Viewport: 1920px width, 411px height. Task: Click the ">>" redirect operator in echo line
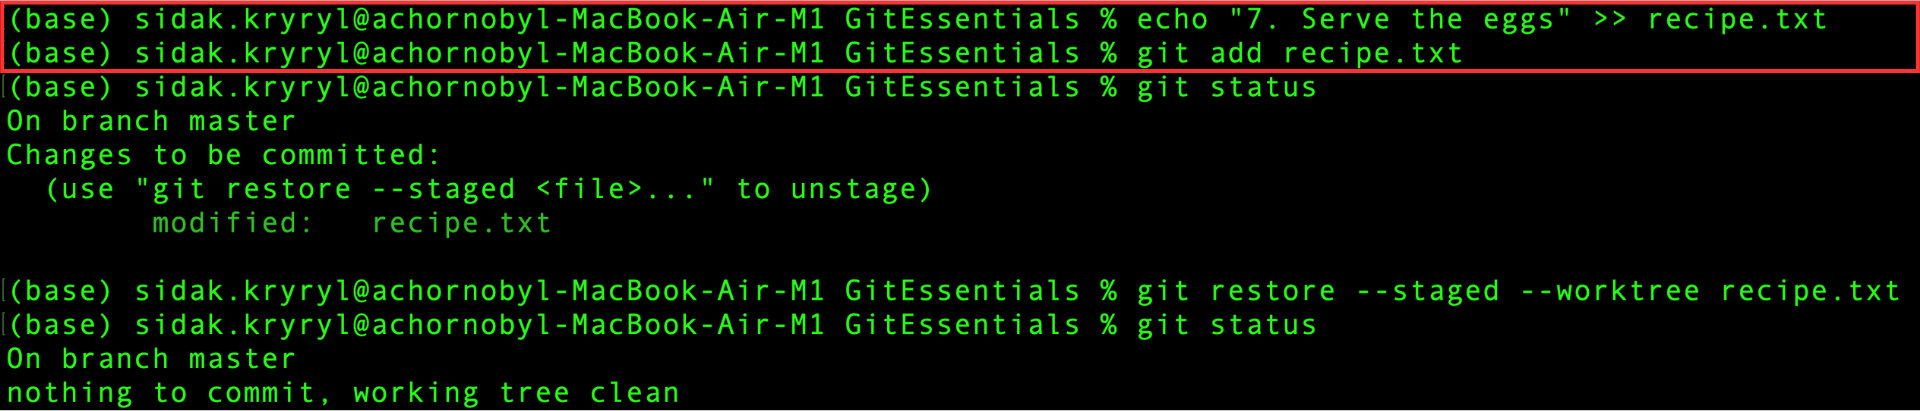click(x=1609, y=19)
